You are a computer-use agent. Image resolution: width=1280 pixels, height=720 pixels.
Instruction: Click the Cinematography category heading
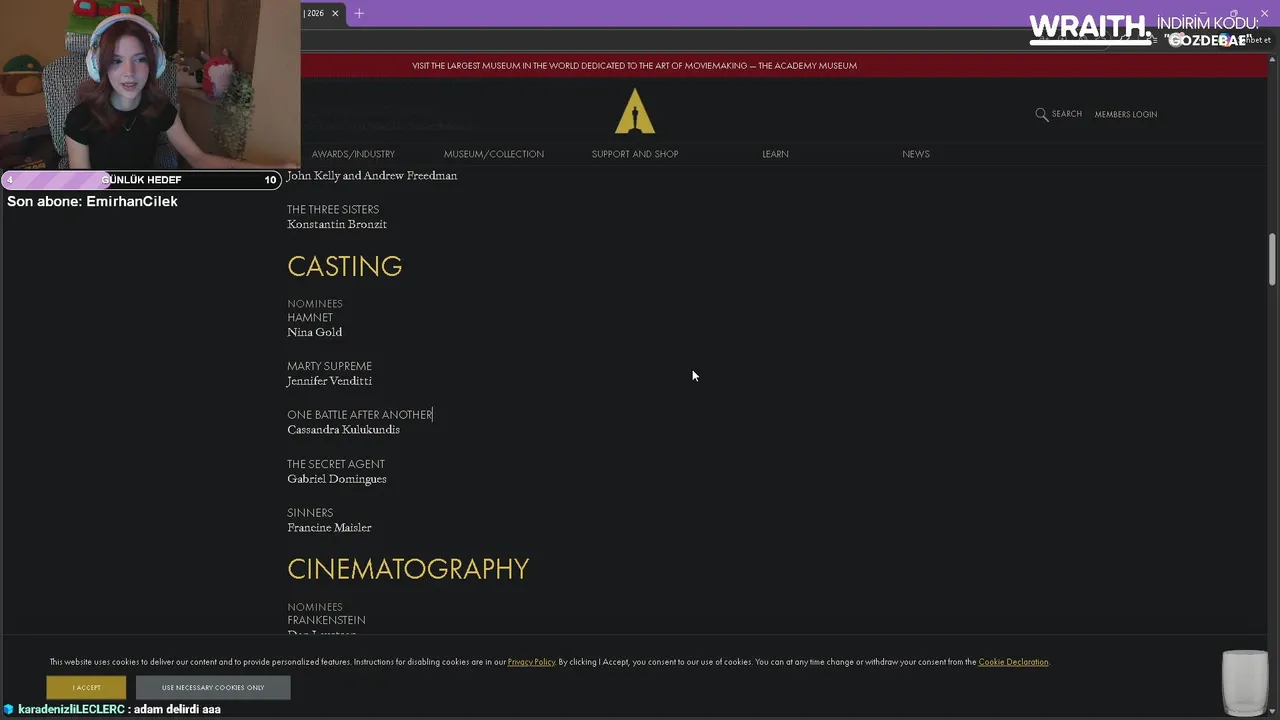pyautogui.click(x=408, y=569)
